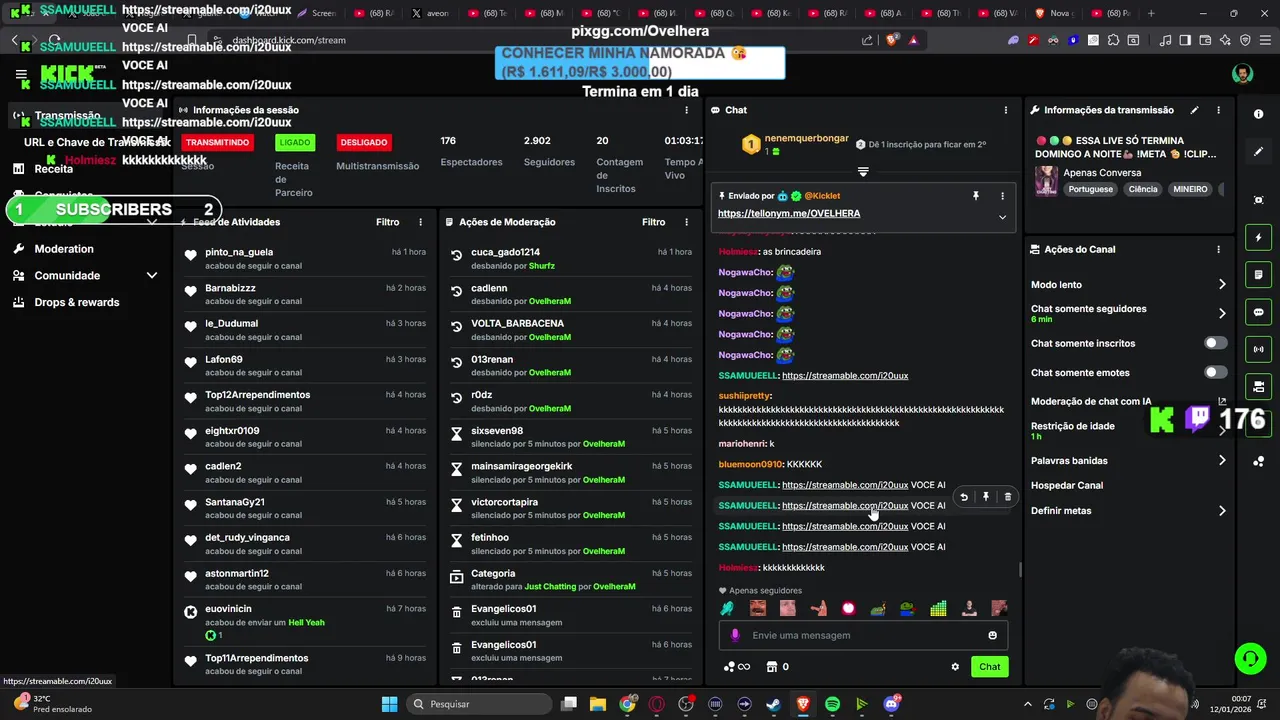
Task: Click the reply arrow on hovered chat message
Action: point(964,497)
